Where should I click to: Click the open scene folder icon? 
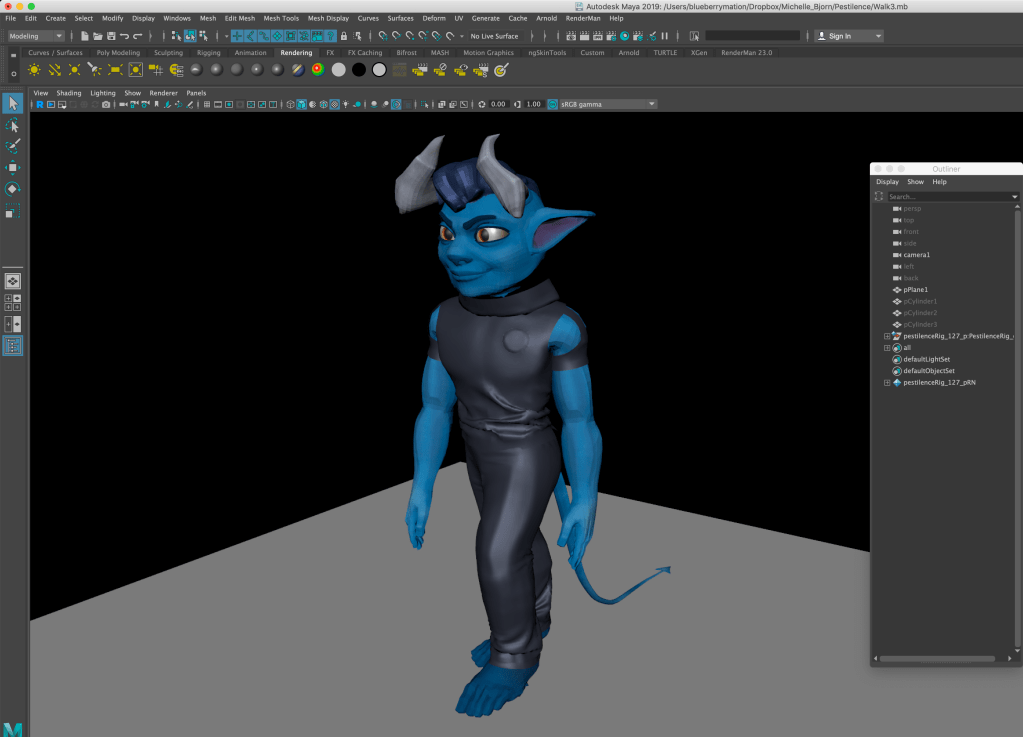[97, 36]
